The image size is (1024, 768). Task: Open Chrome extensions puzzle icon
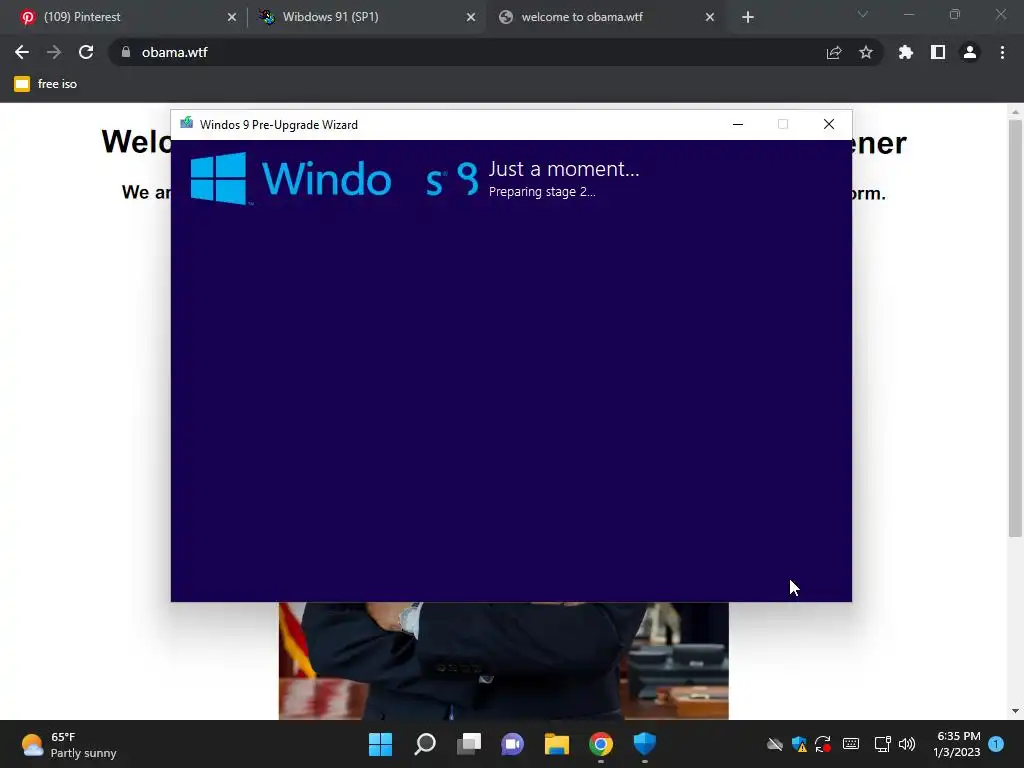tap(905, 52)
